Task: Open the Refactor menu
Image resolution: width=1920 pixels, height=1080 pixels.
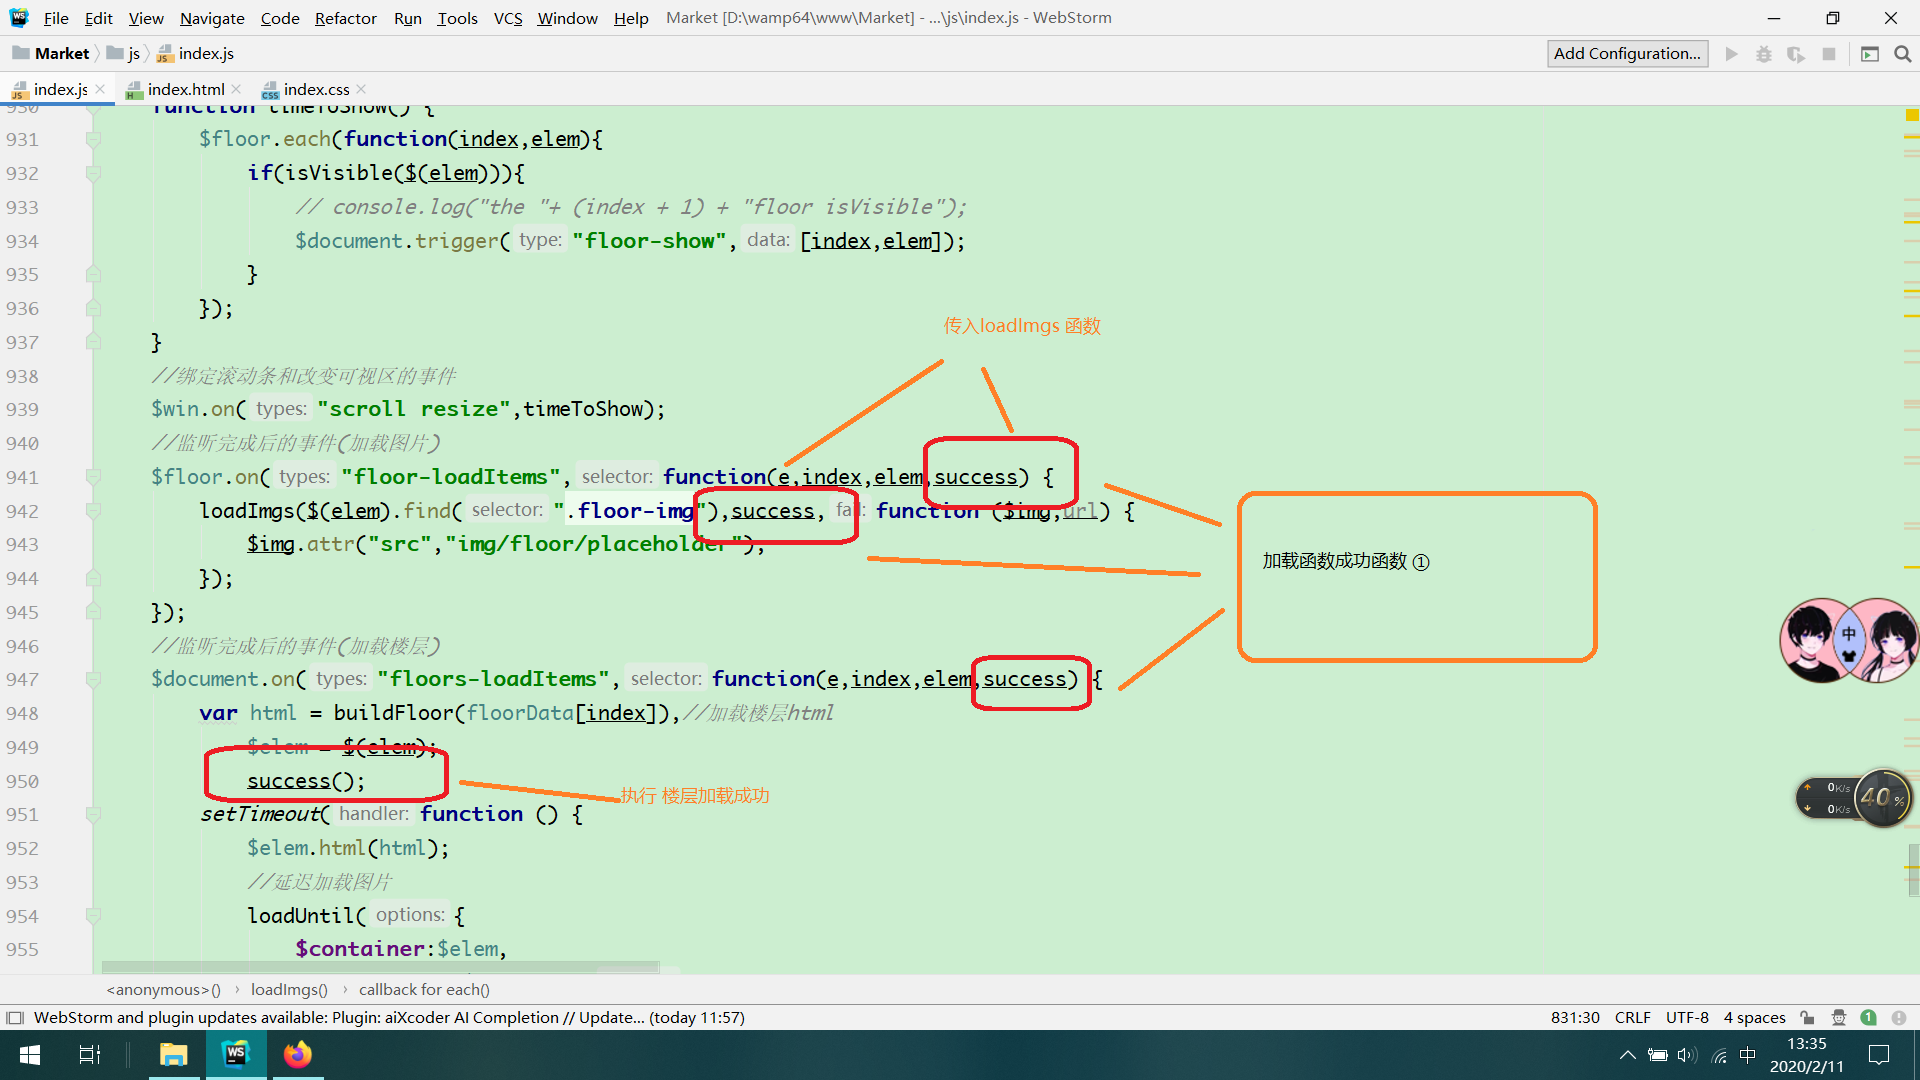Action: pyautogui.click(x=345, y=18)
